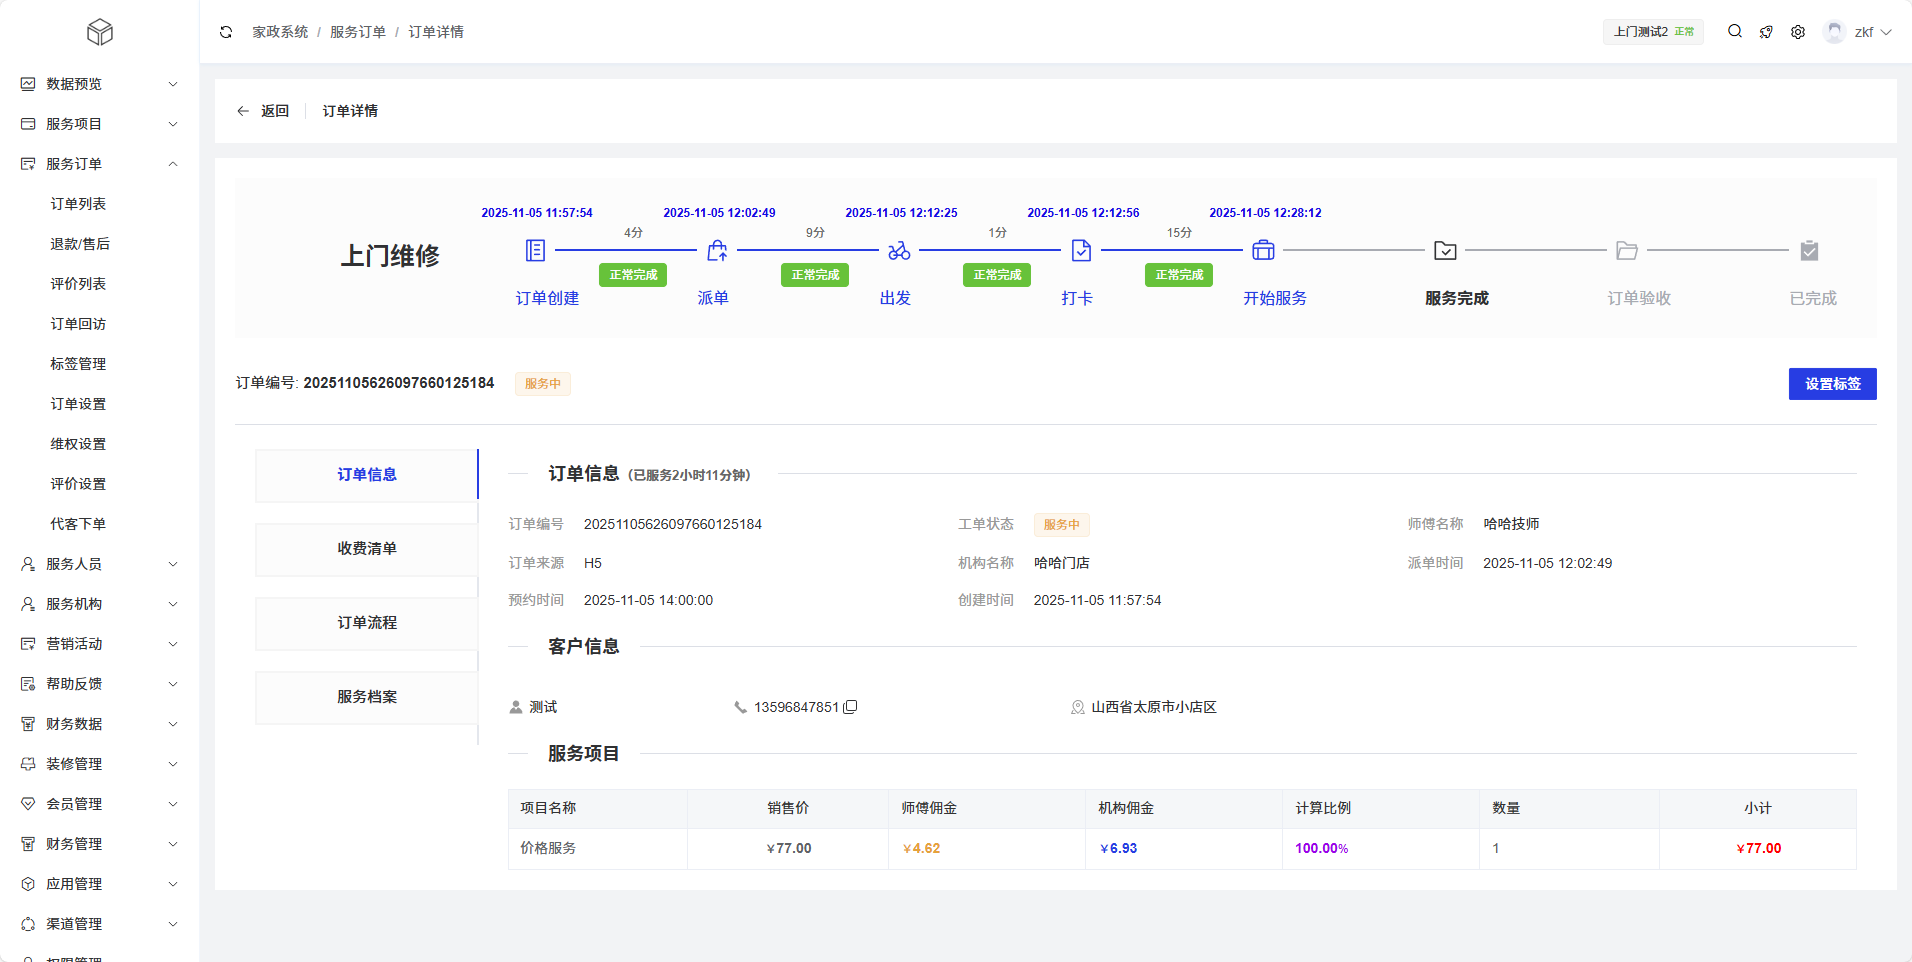The height and width of the screenshot is (962, 1912).
Task: Switch to the 订单流程 tab
Action: tap(367, 623)
